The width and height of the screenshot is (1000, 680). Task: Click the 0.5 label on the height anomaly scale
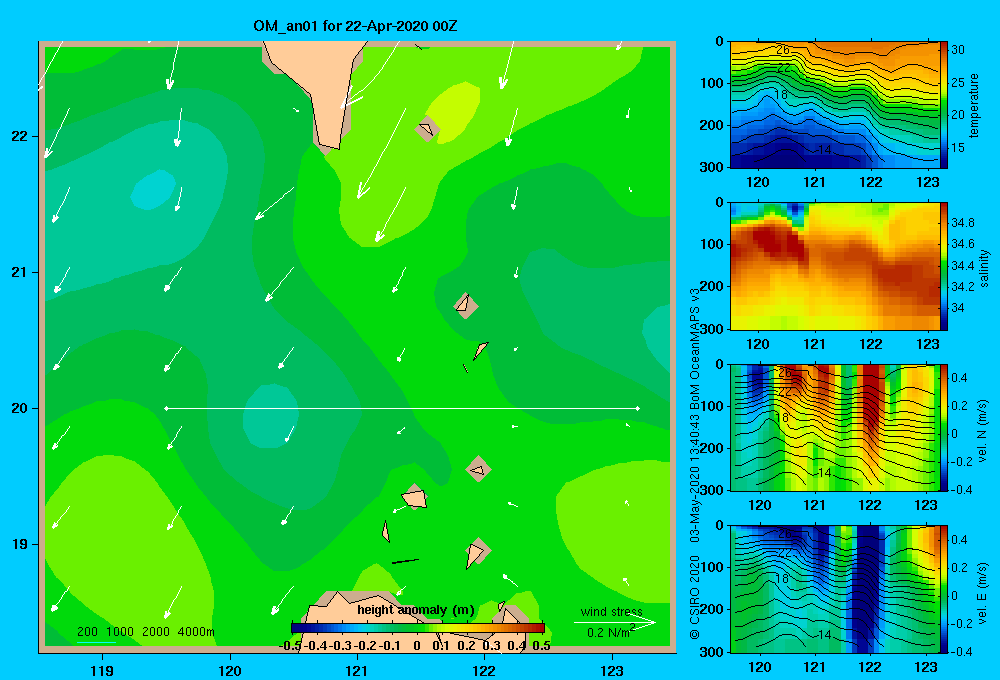(541, 646)
